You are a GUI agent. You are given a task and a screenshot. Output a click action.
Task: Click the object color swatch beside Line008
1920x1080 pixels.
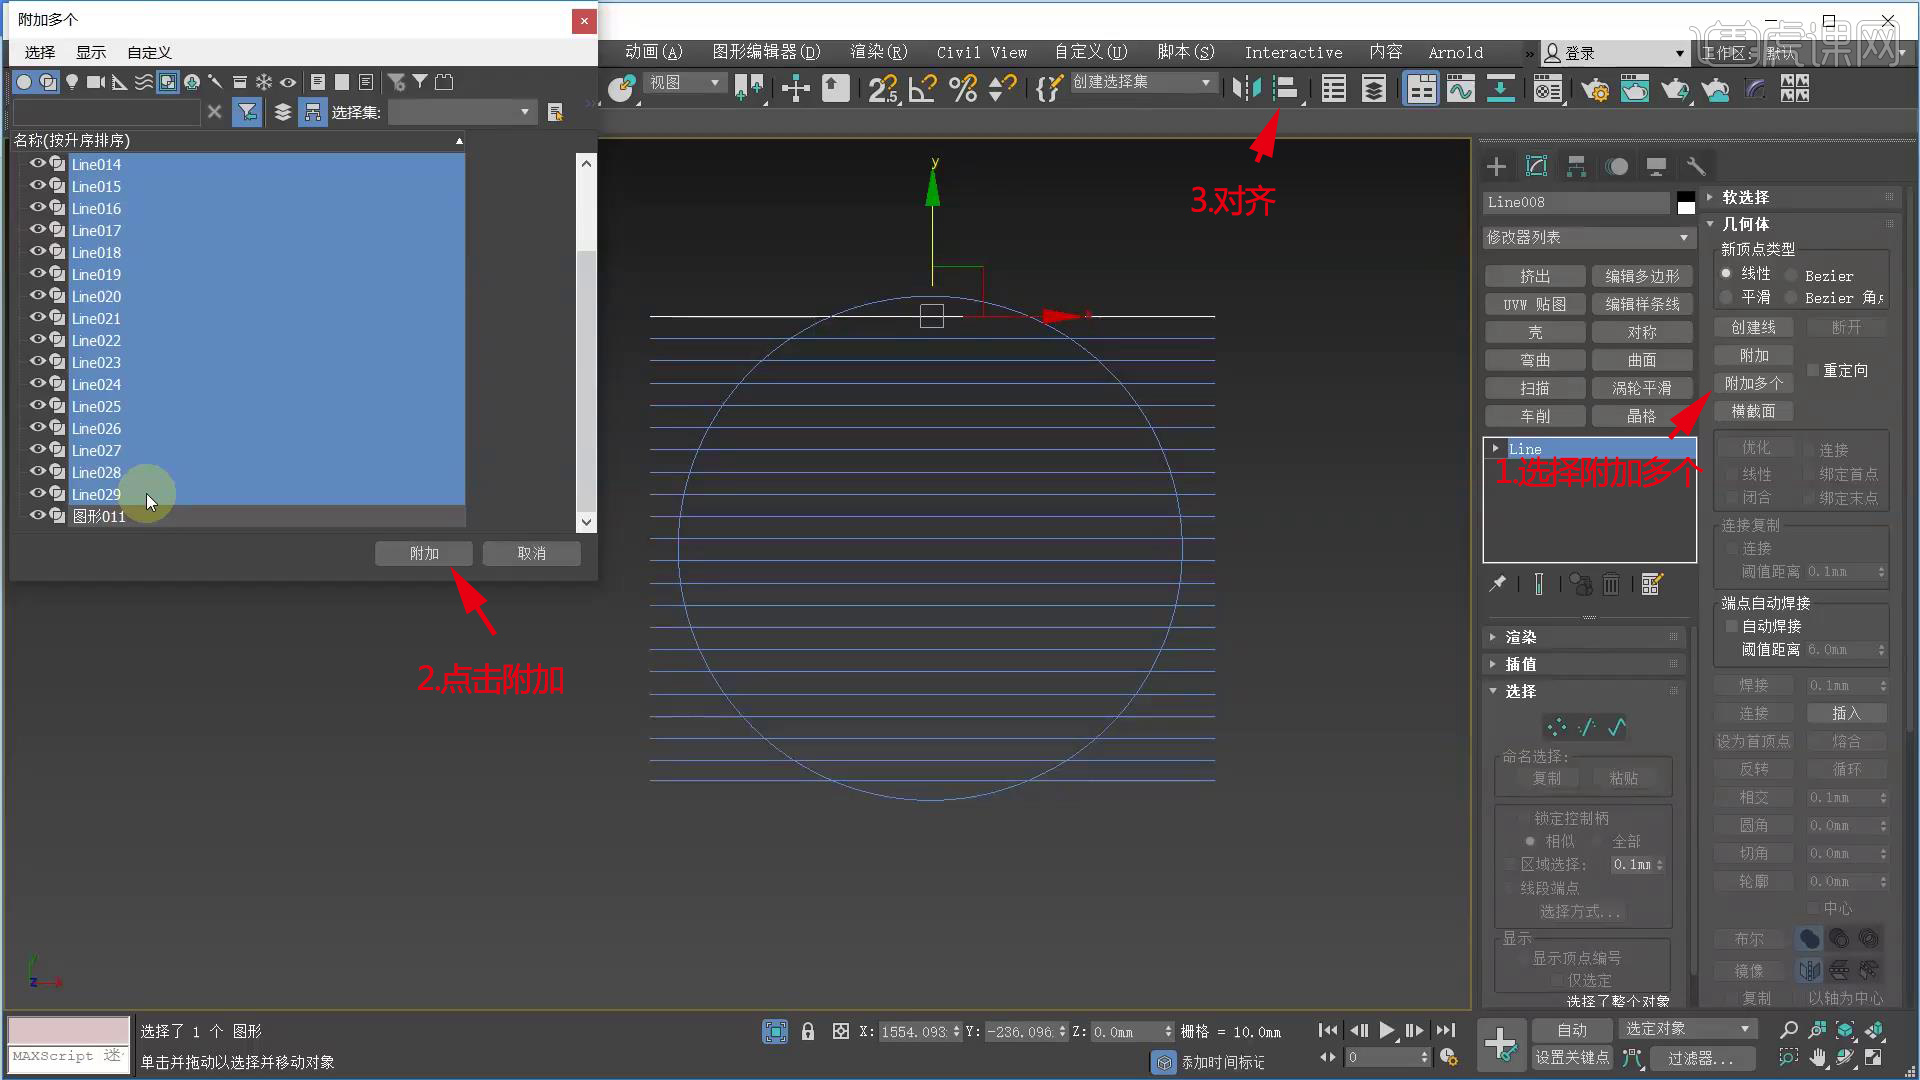(x=1686, y=202)
